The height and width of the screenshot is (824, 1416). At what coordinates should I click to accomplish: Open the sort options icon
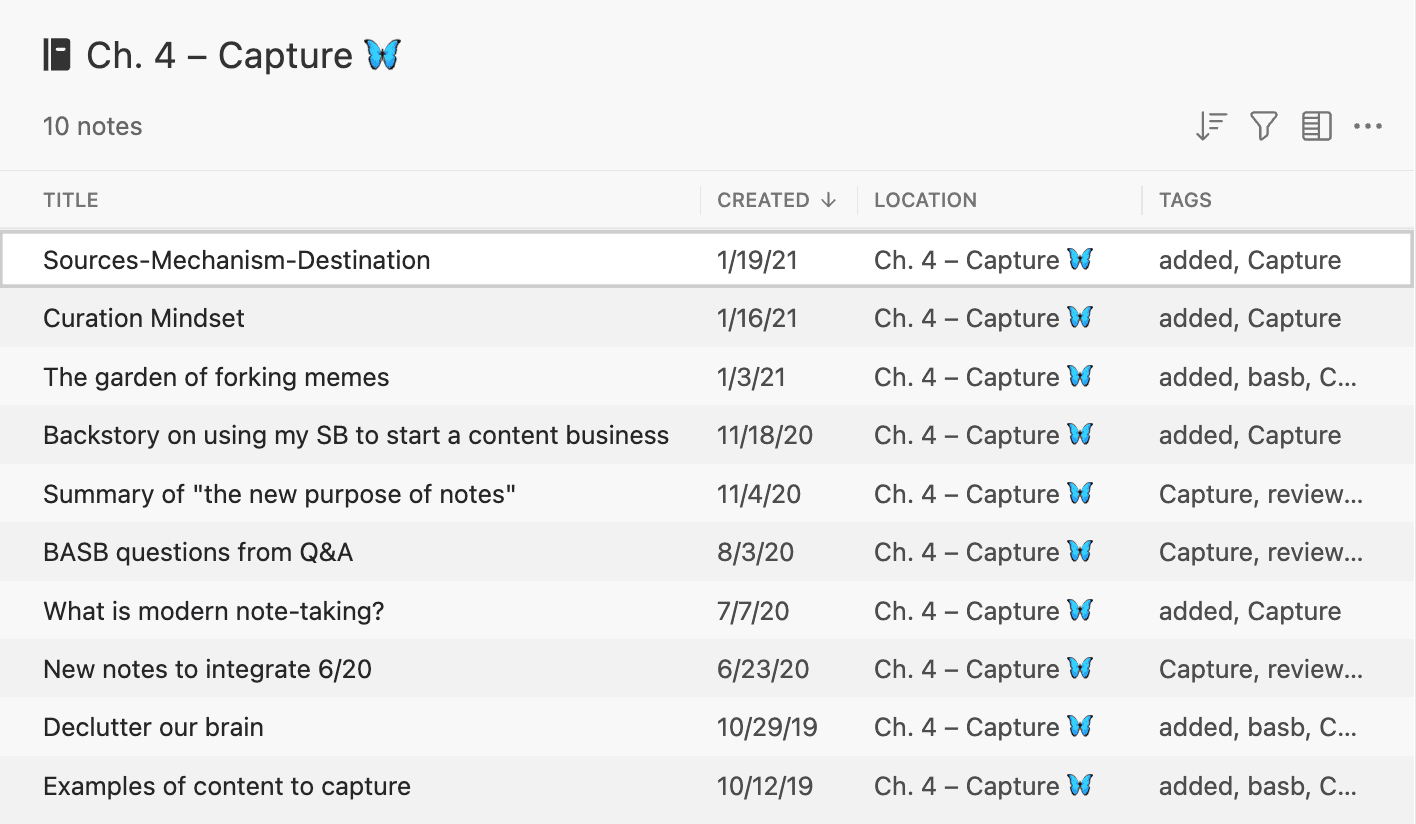[1211, 126]
